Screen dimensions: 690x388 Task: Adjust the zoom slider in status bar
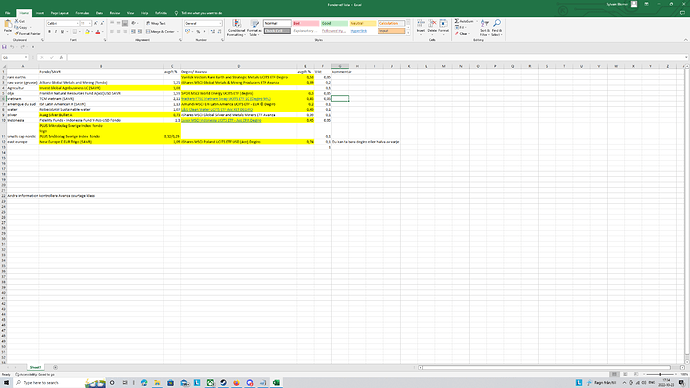coord(660,374)
